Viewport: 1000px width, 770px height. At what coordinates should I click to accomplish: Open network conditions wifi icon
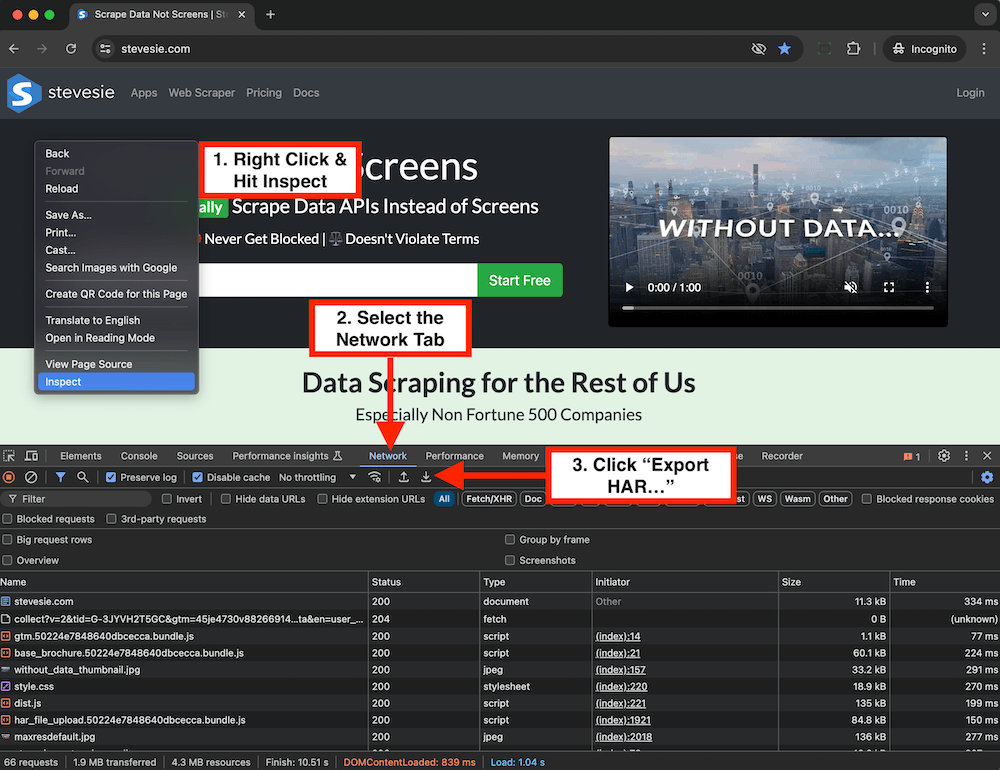pyautogui.click(x=375, y=477)
